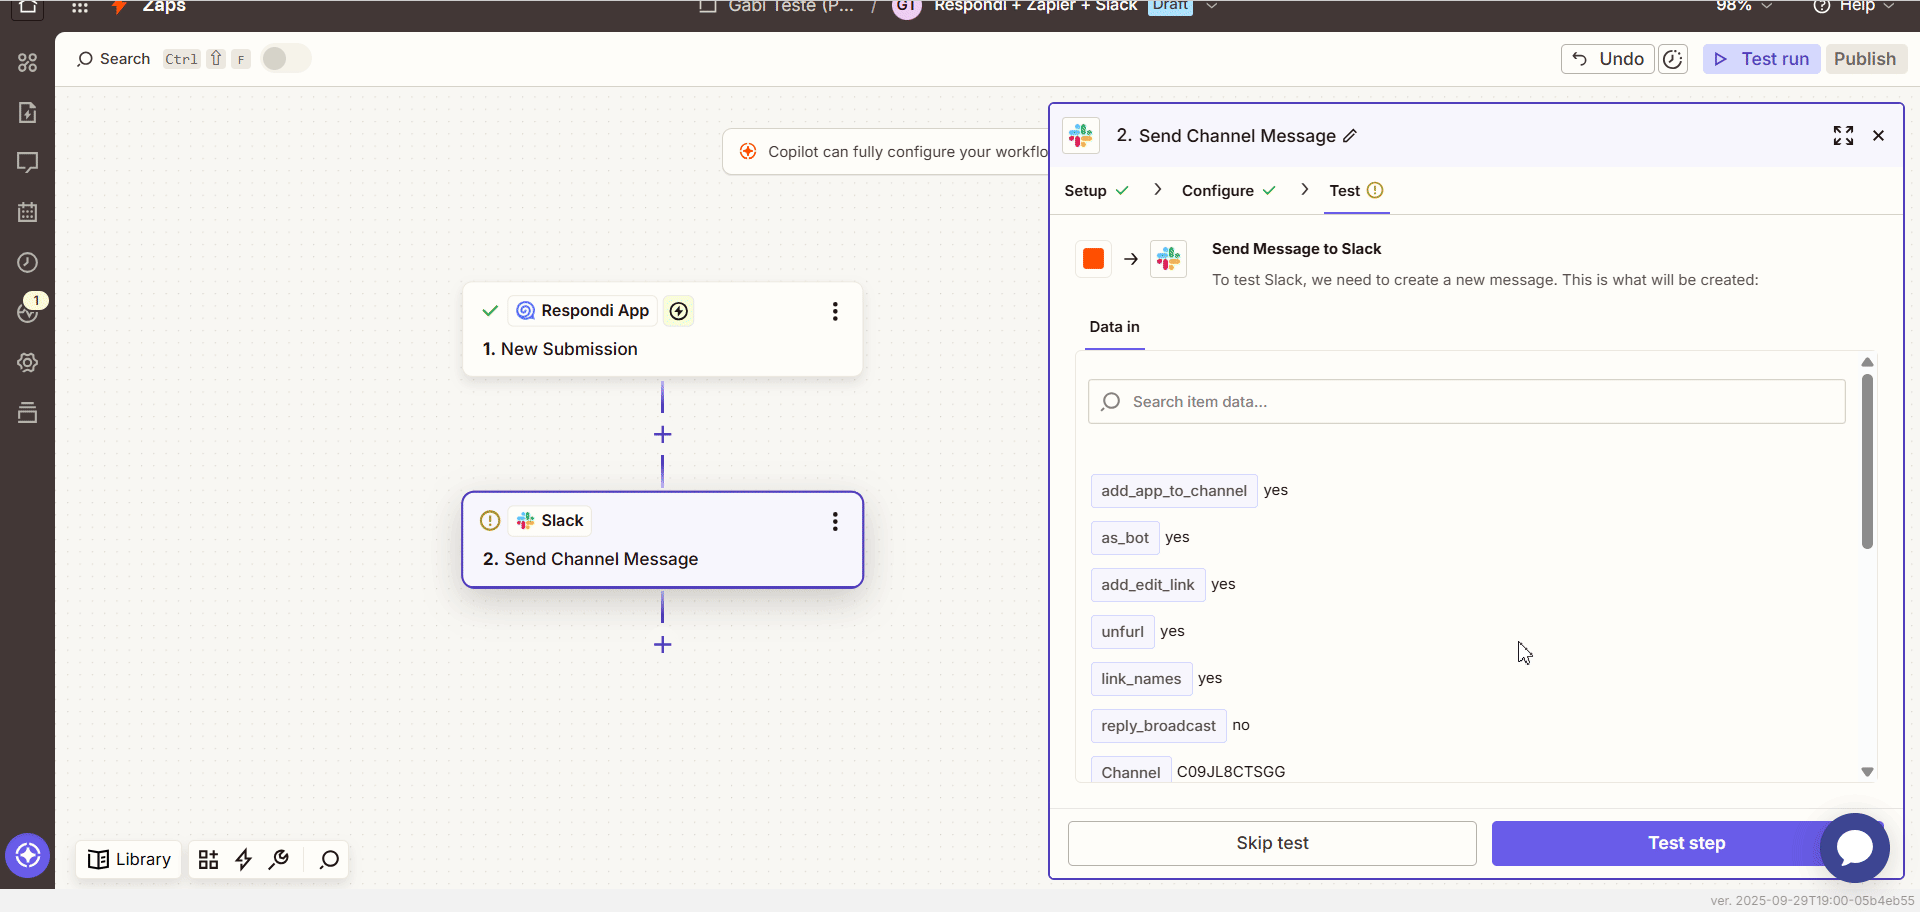Image resolution: width=1920 pixels, height=912 pixels.
Task: Click the as_bot field label
Action: coord(1125,538)
